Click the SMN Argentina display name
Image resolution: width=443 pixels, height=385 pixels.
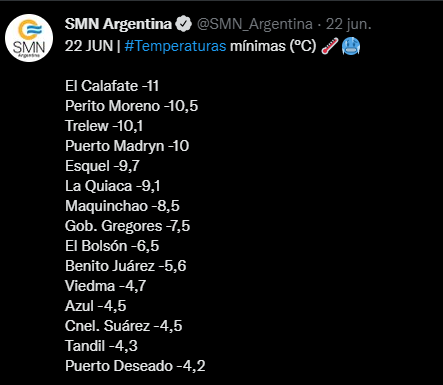point(118,24)
